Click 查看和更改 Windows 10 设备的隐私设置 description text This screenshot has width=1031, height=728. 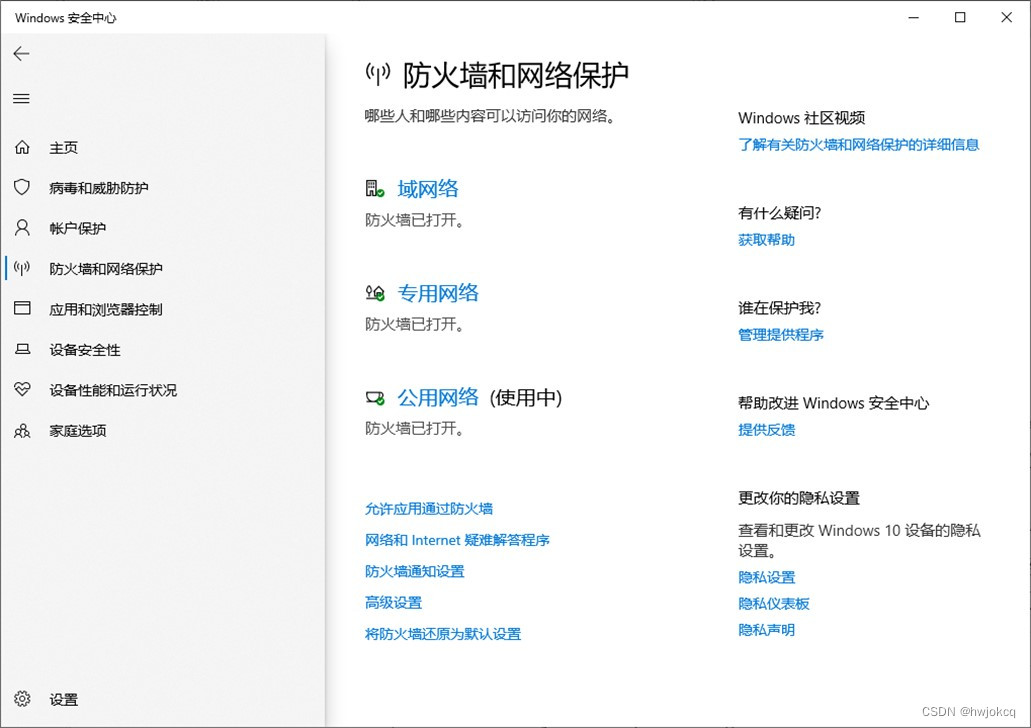[x=859, y=540]
